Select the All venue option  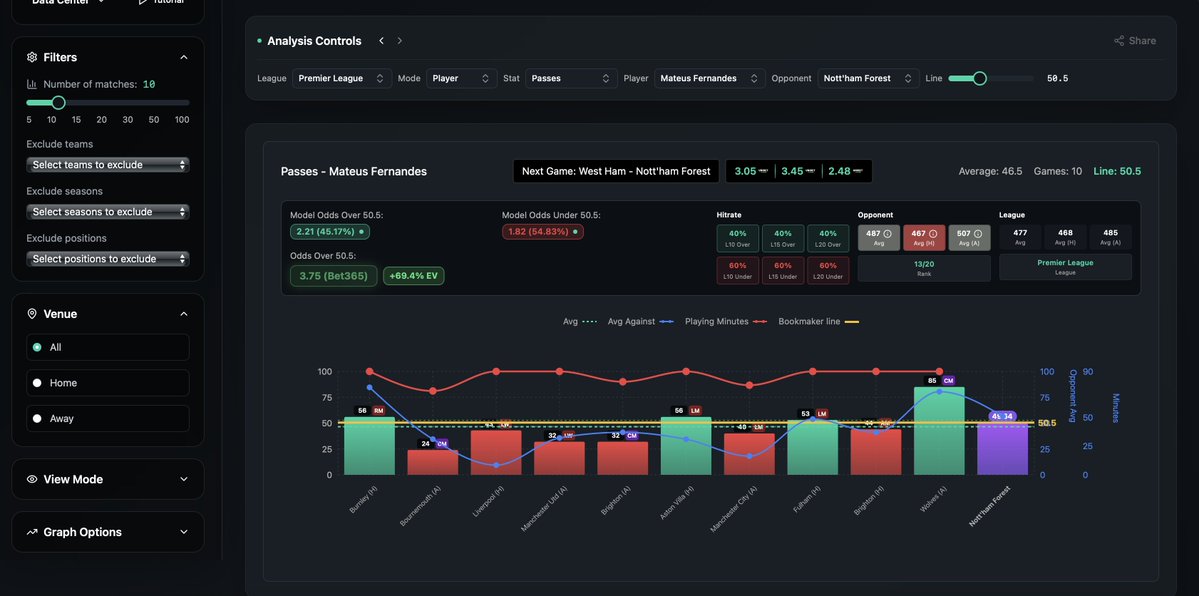pyautogui.click(x=108, y=347)
